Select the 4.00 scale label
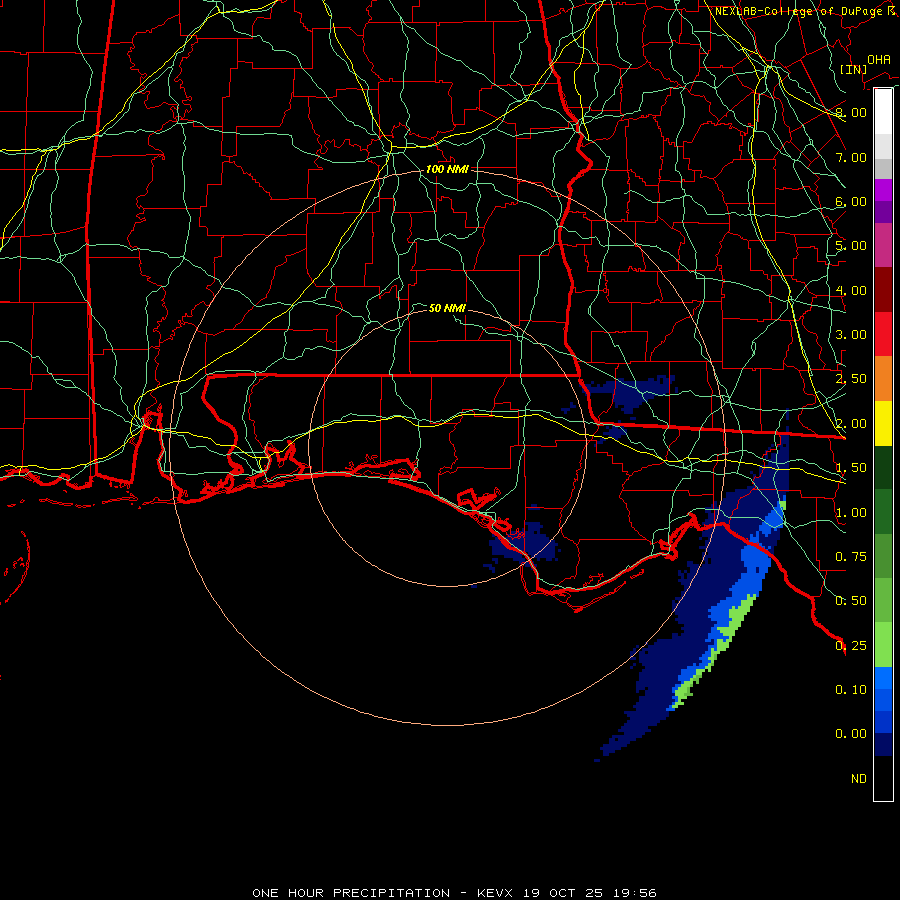This screenshot has height=900, width=900. point(851,290)
